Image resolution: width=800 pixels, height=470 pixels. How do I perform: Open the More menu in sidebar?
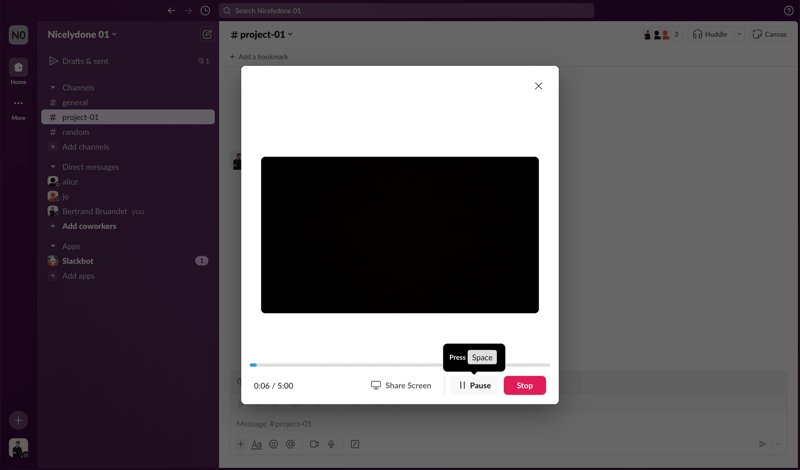(18, 108)
